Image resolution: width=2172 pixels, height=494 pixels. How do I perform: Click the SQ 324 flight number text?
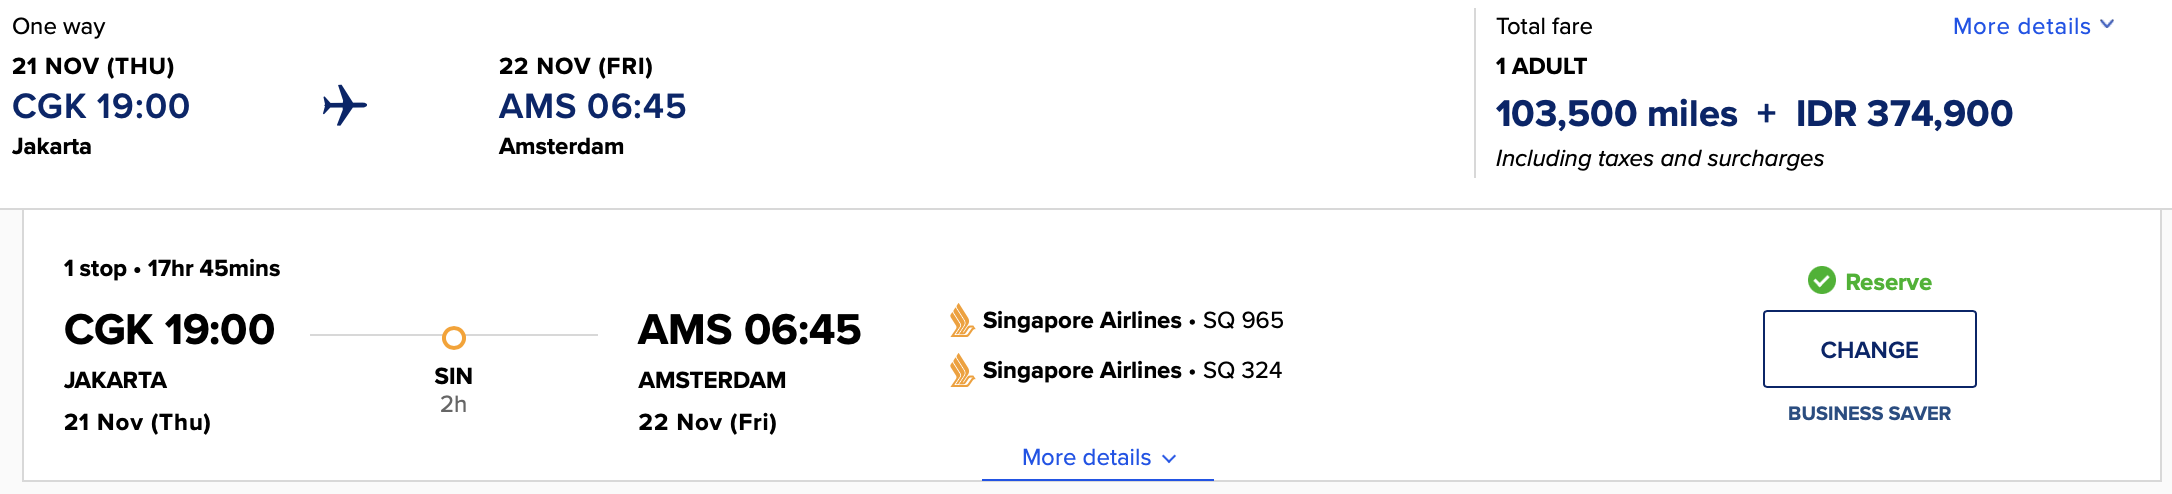click(1242, 370)
